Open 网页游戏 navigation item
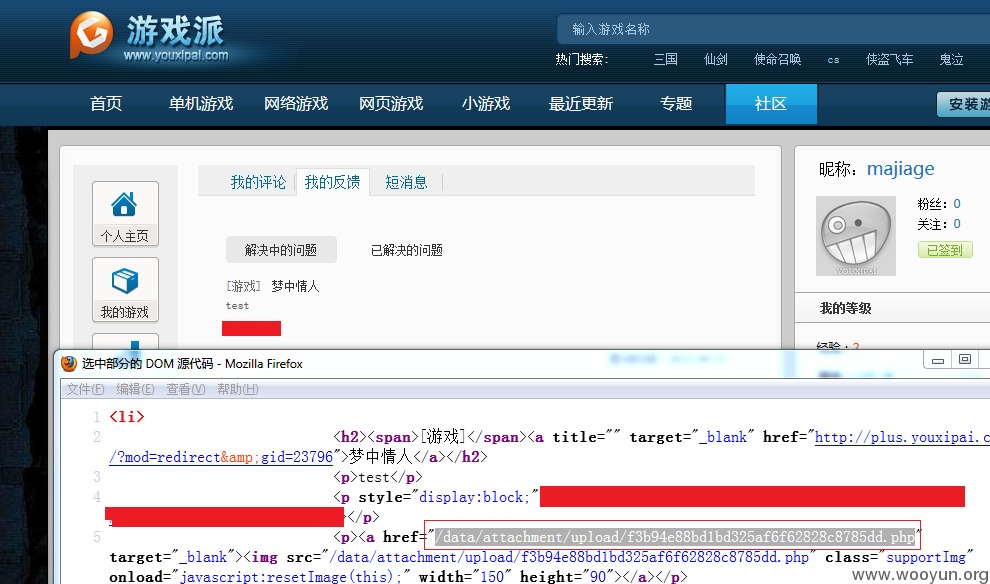Image resolution: width=990 pixels, height=584 pixels. 391,104
